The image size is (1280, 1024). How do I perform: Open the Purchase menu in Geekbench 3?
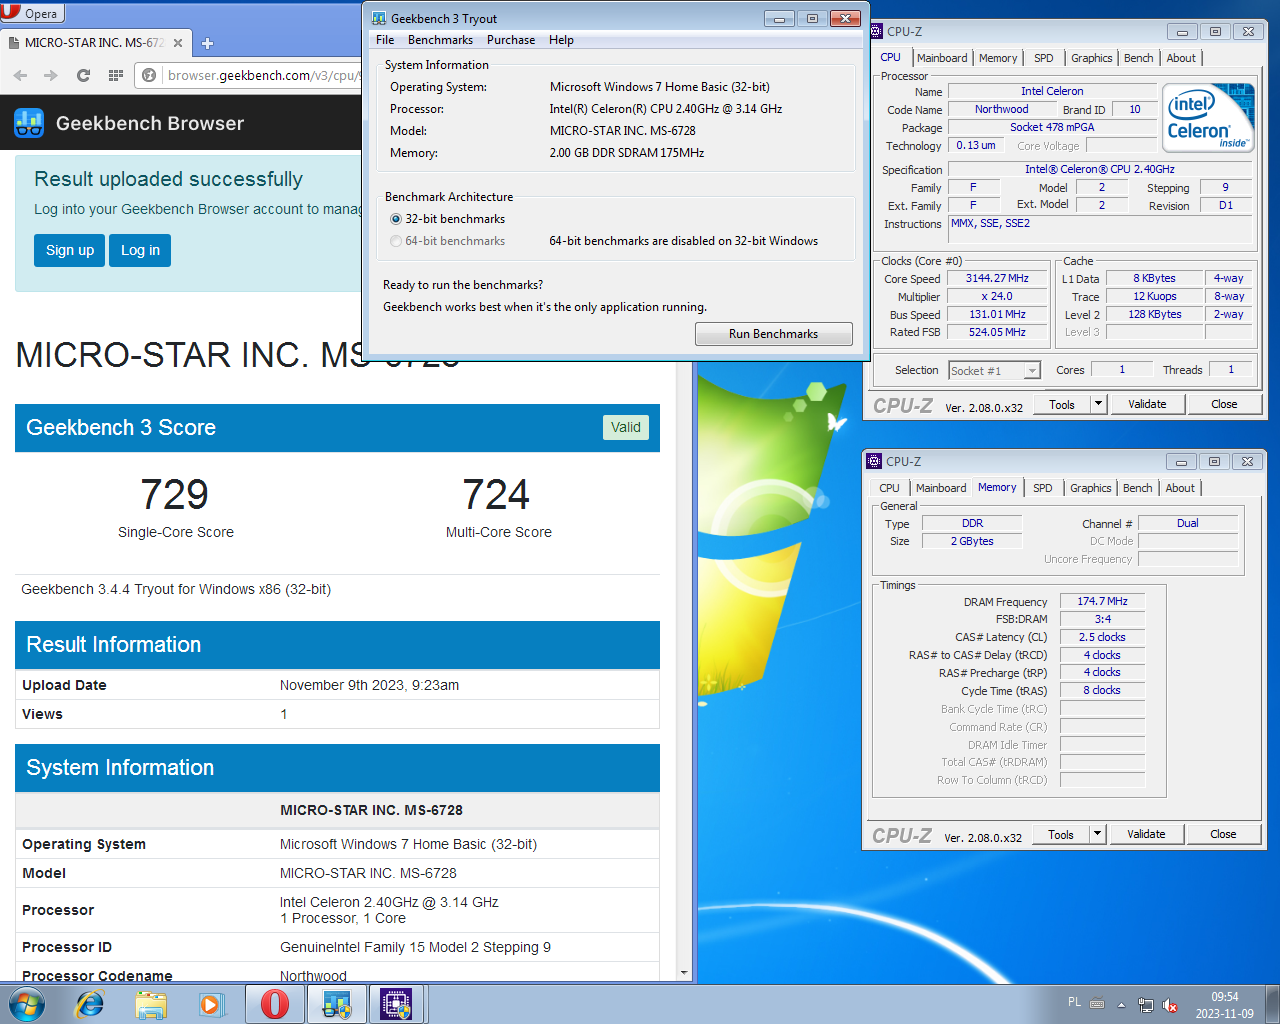[x=511, y=40]
